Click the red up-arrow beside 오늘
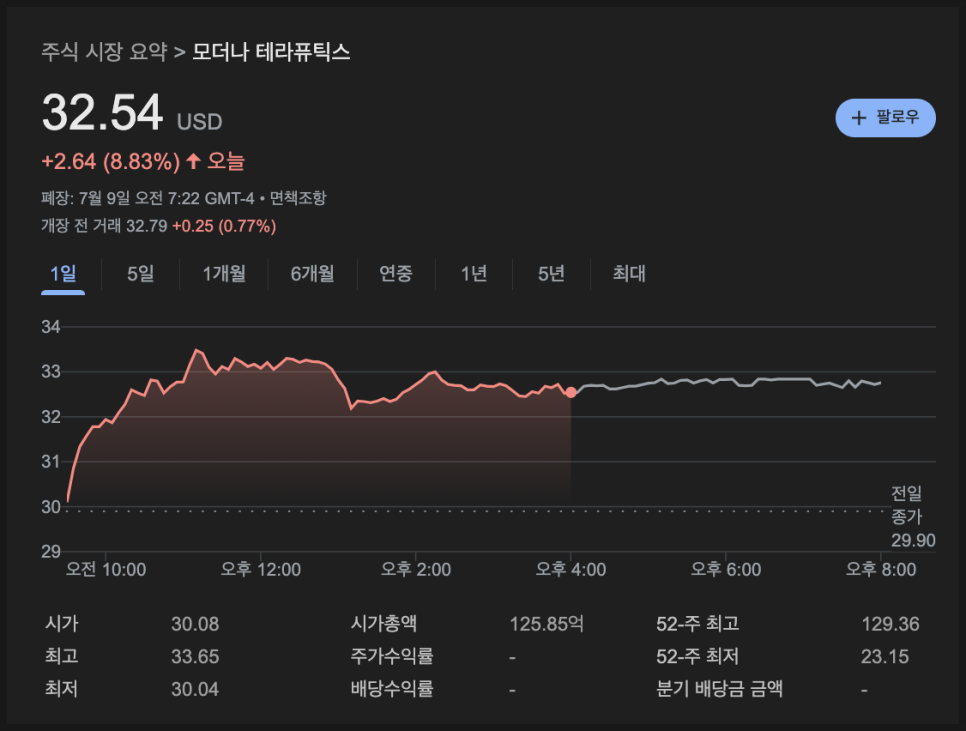The height and width of the screenshot is (731, 966). coord(193,161)
